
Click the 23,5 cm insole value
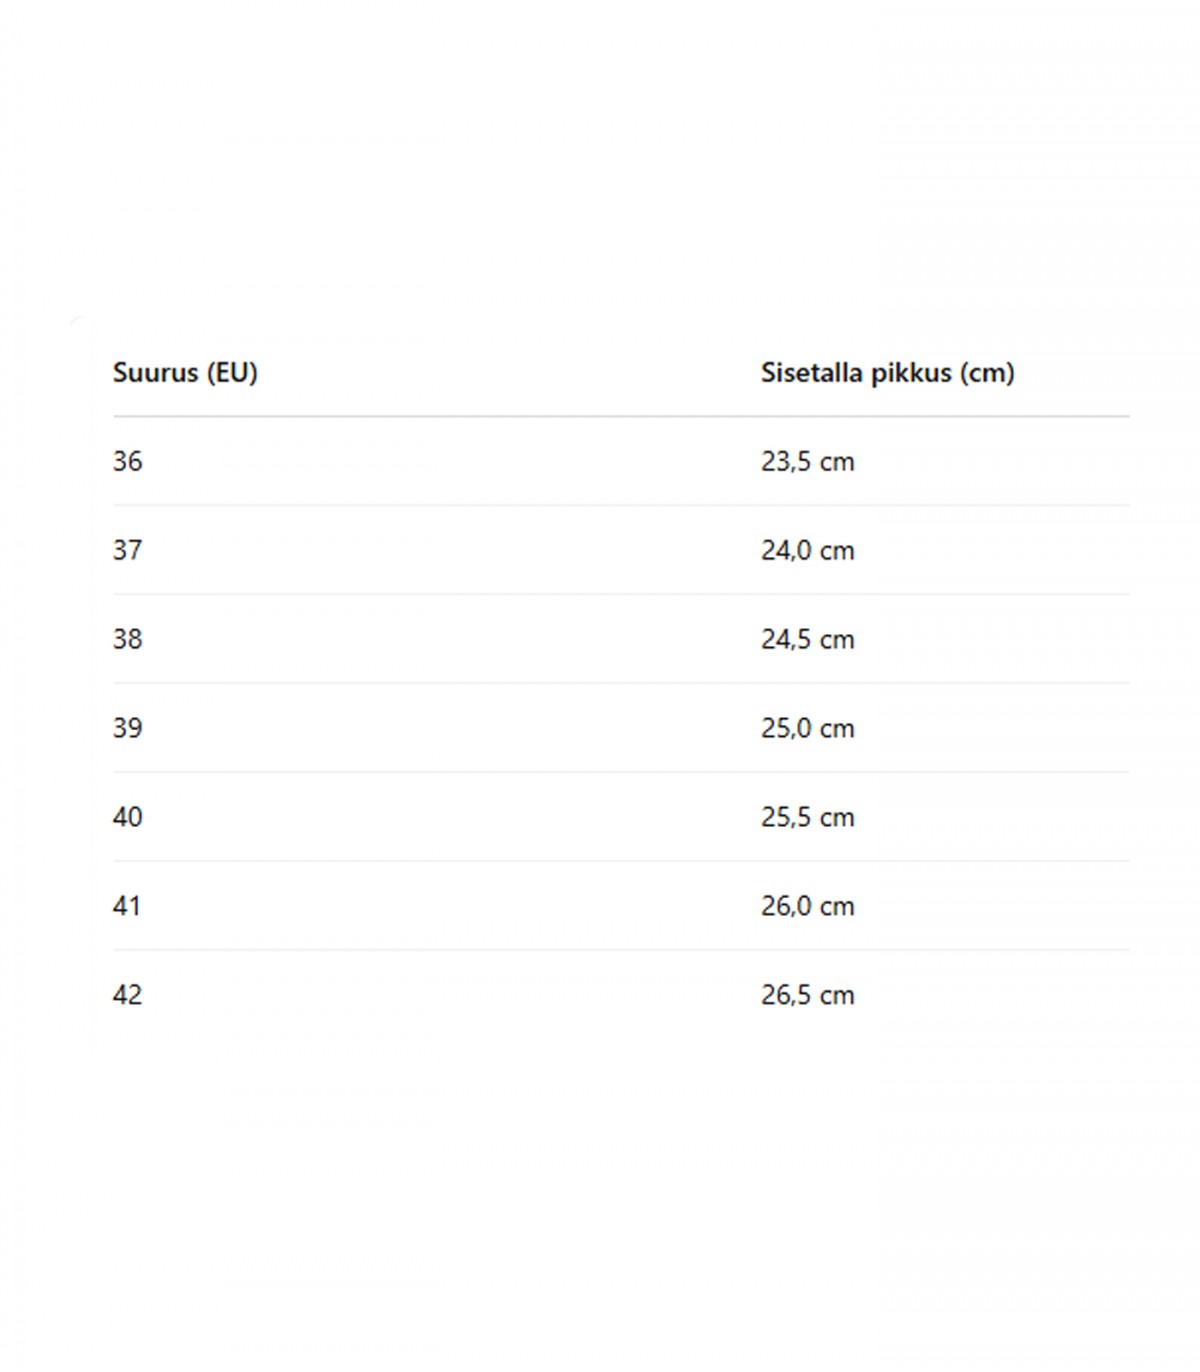point(807,462)
